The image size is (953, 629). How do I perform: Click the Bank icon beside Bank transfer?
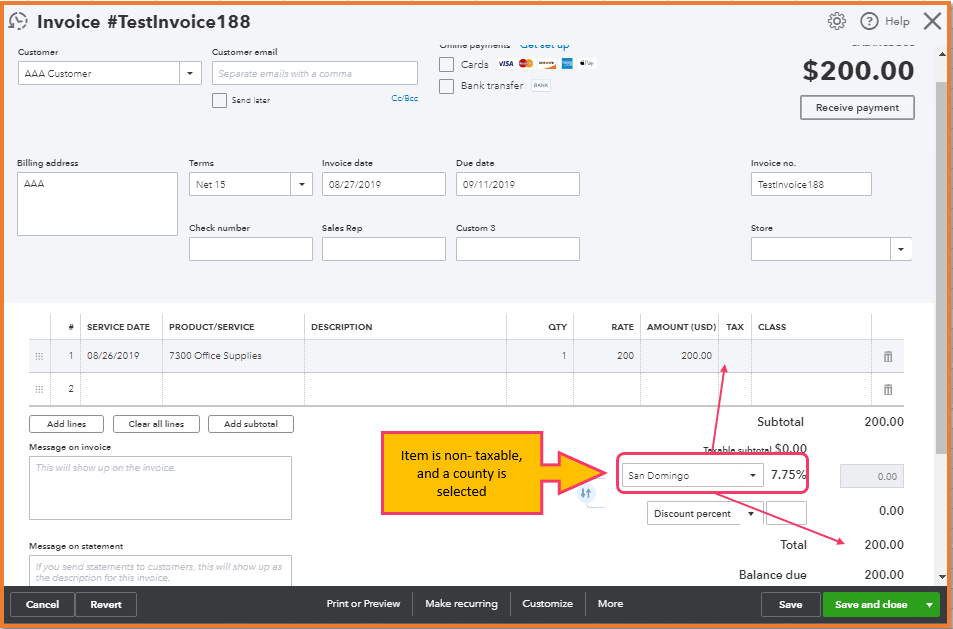(x=541, y=86)
